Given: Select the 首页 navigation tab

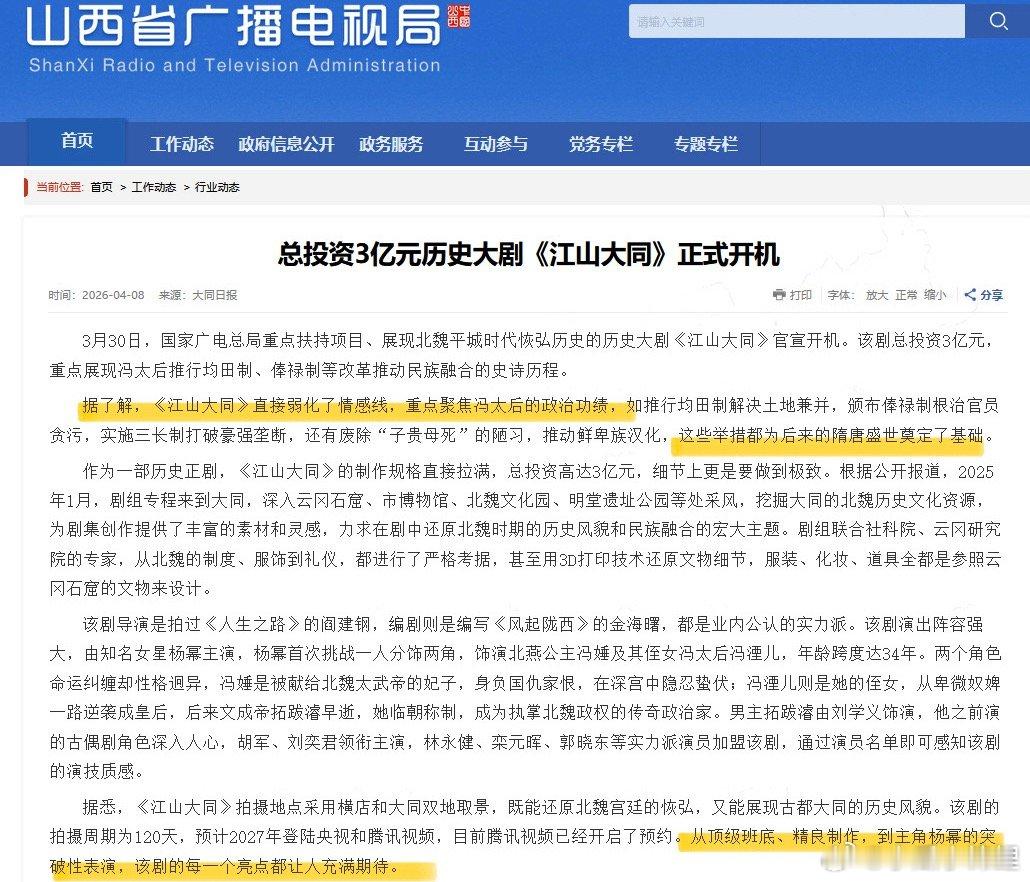Looking at the screenshot, I should click(x=75, y=142).
